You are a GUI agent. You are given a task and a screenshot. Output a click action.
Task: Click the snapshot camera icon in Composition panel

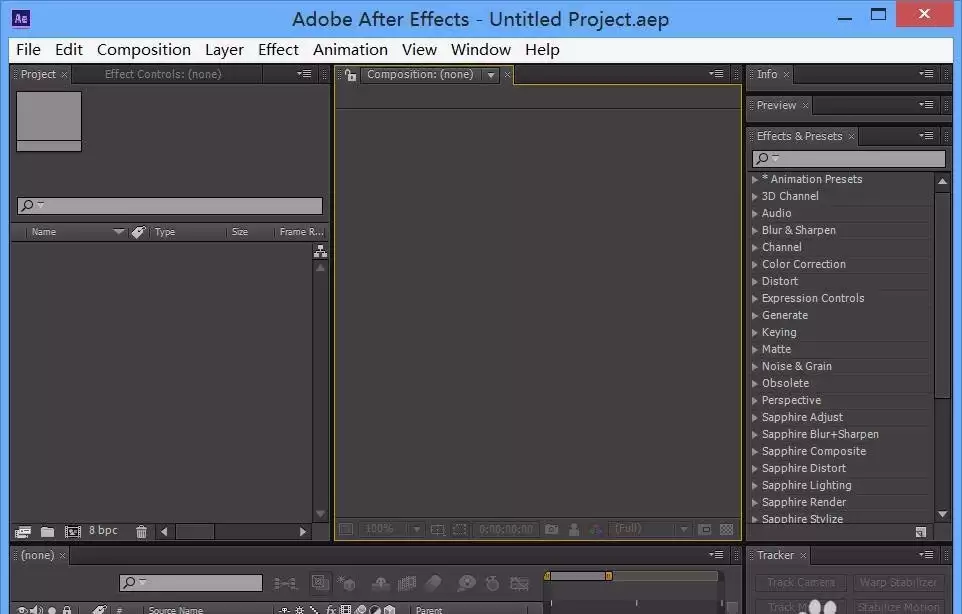552,529
